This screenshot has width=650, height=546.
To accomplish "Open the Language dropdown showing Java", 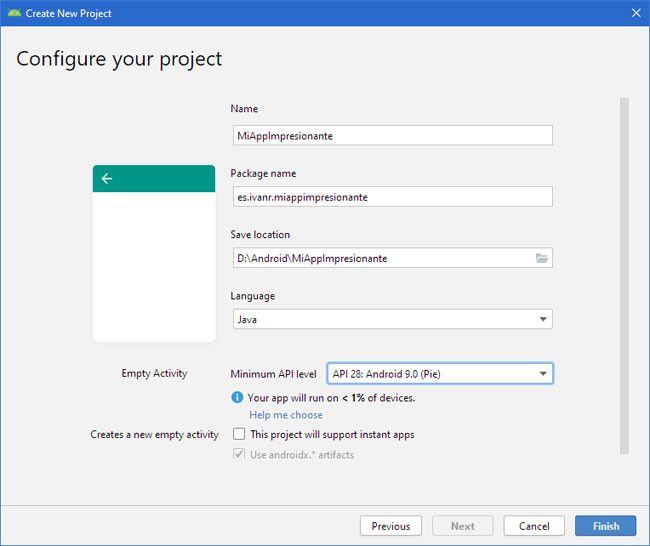I will pos(393,319).
